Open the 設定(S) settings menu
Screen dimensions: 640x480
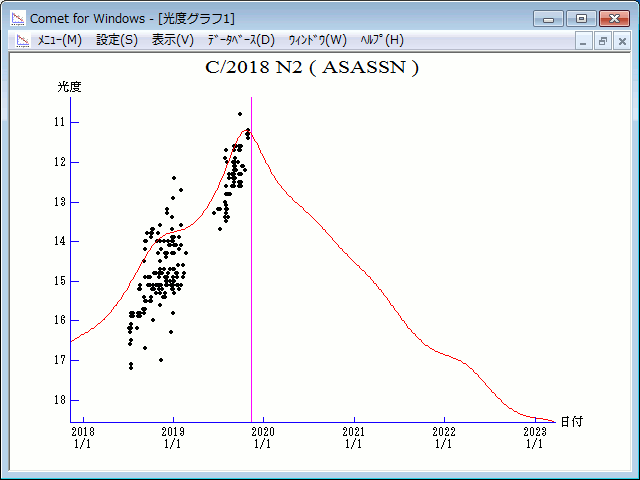click(x=117, y=40)
